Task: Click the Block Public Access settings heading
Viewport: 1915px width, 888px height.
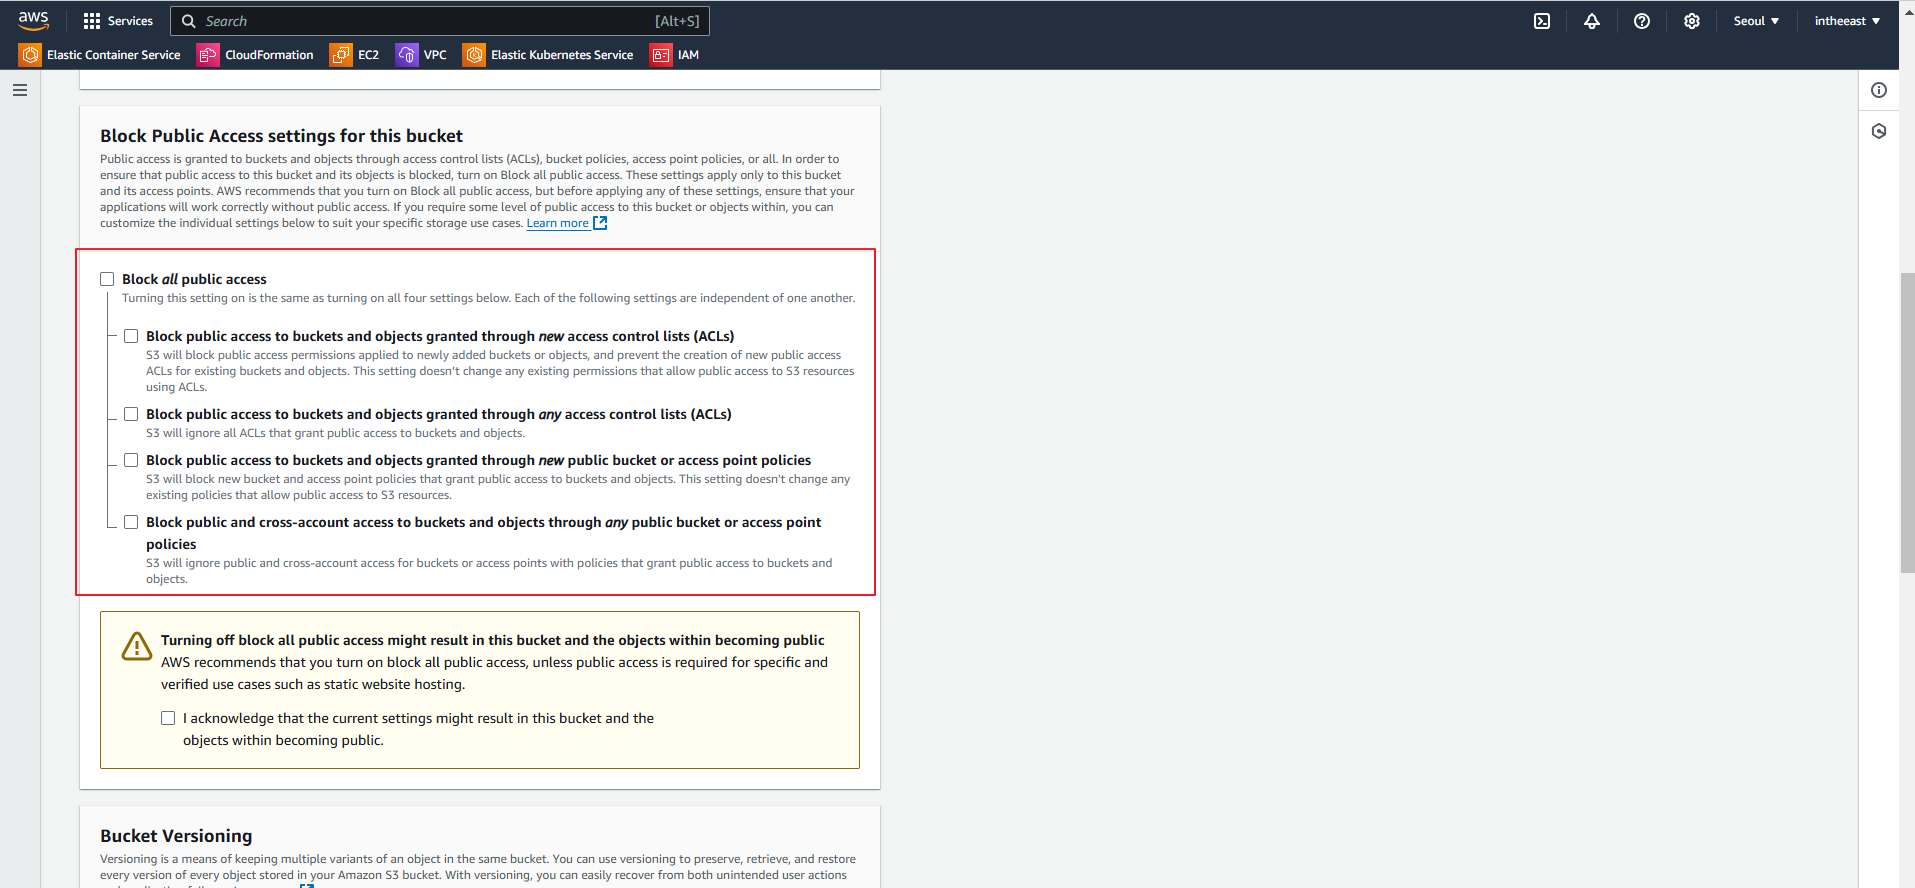Action: coord(281,136)
